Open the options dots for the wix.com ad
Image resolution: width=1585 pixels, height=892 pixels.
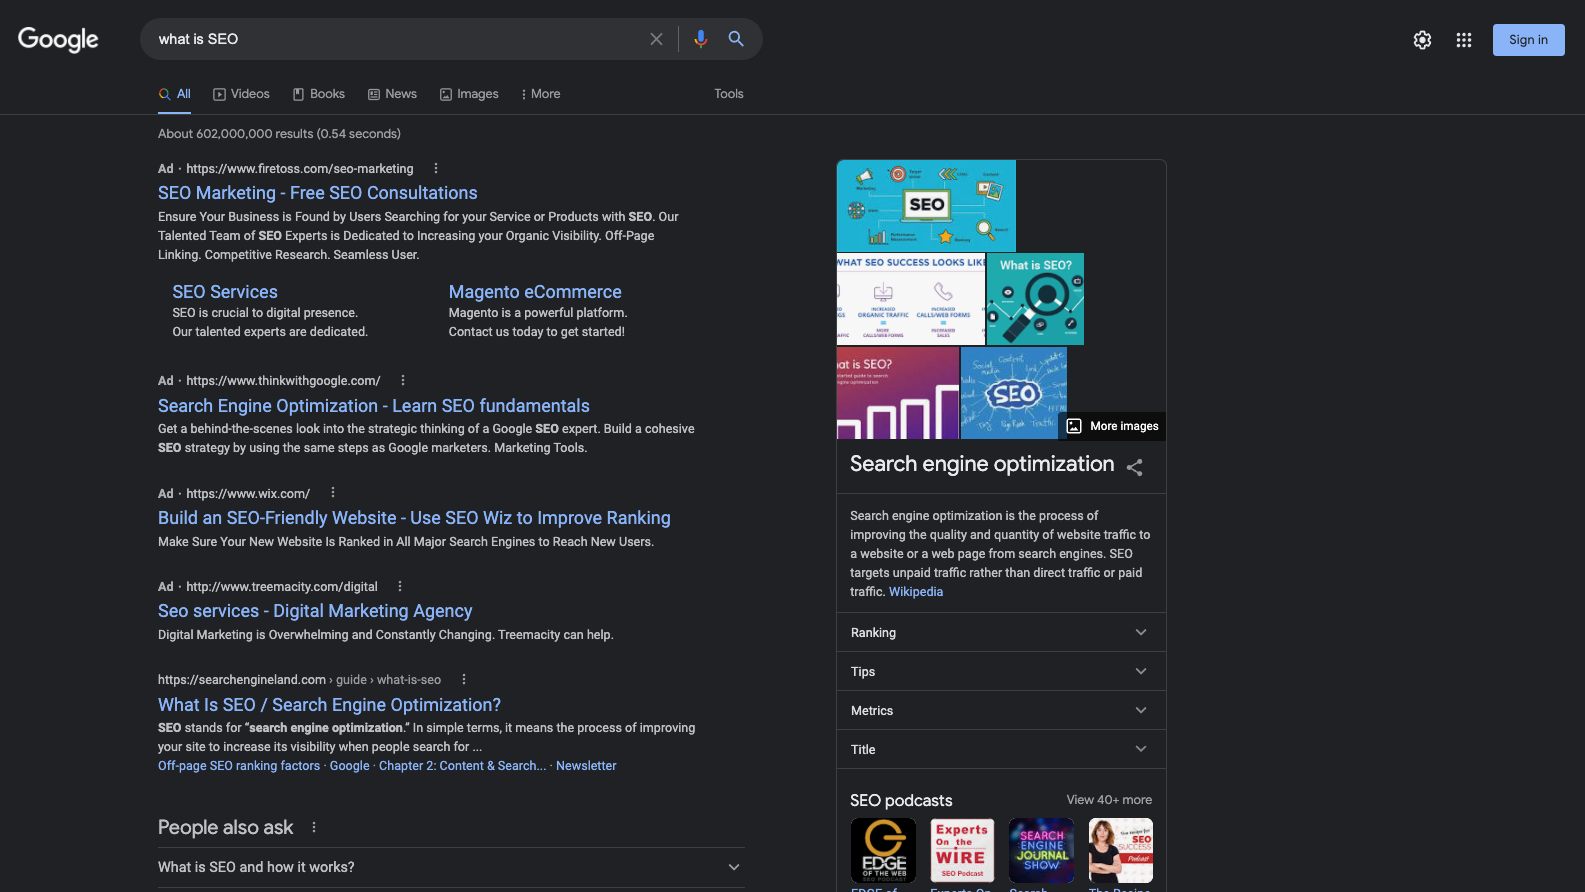(333, 493)
